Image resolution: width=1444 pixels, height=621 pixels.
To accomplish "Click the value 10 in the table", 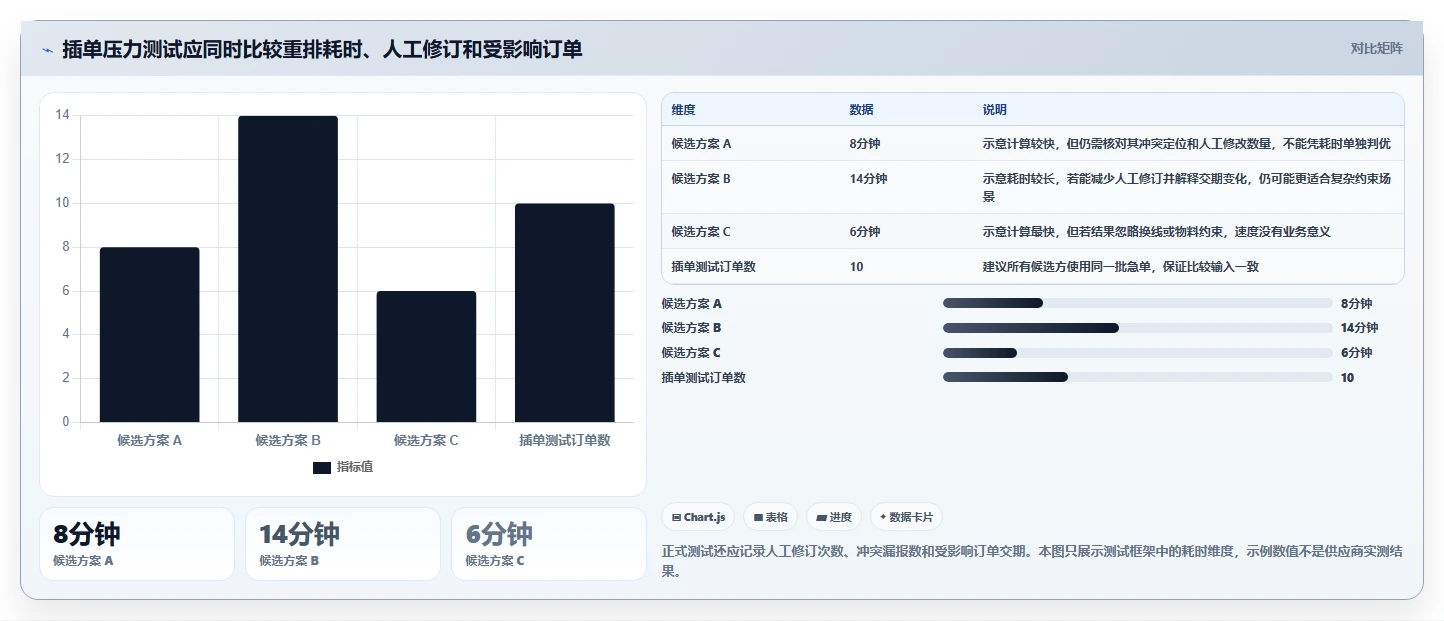I will pos(856,267).
